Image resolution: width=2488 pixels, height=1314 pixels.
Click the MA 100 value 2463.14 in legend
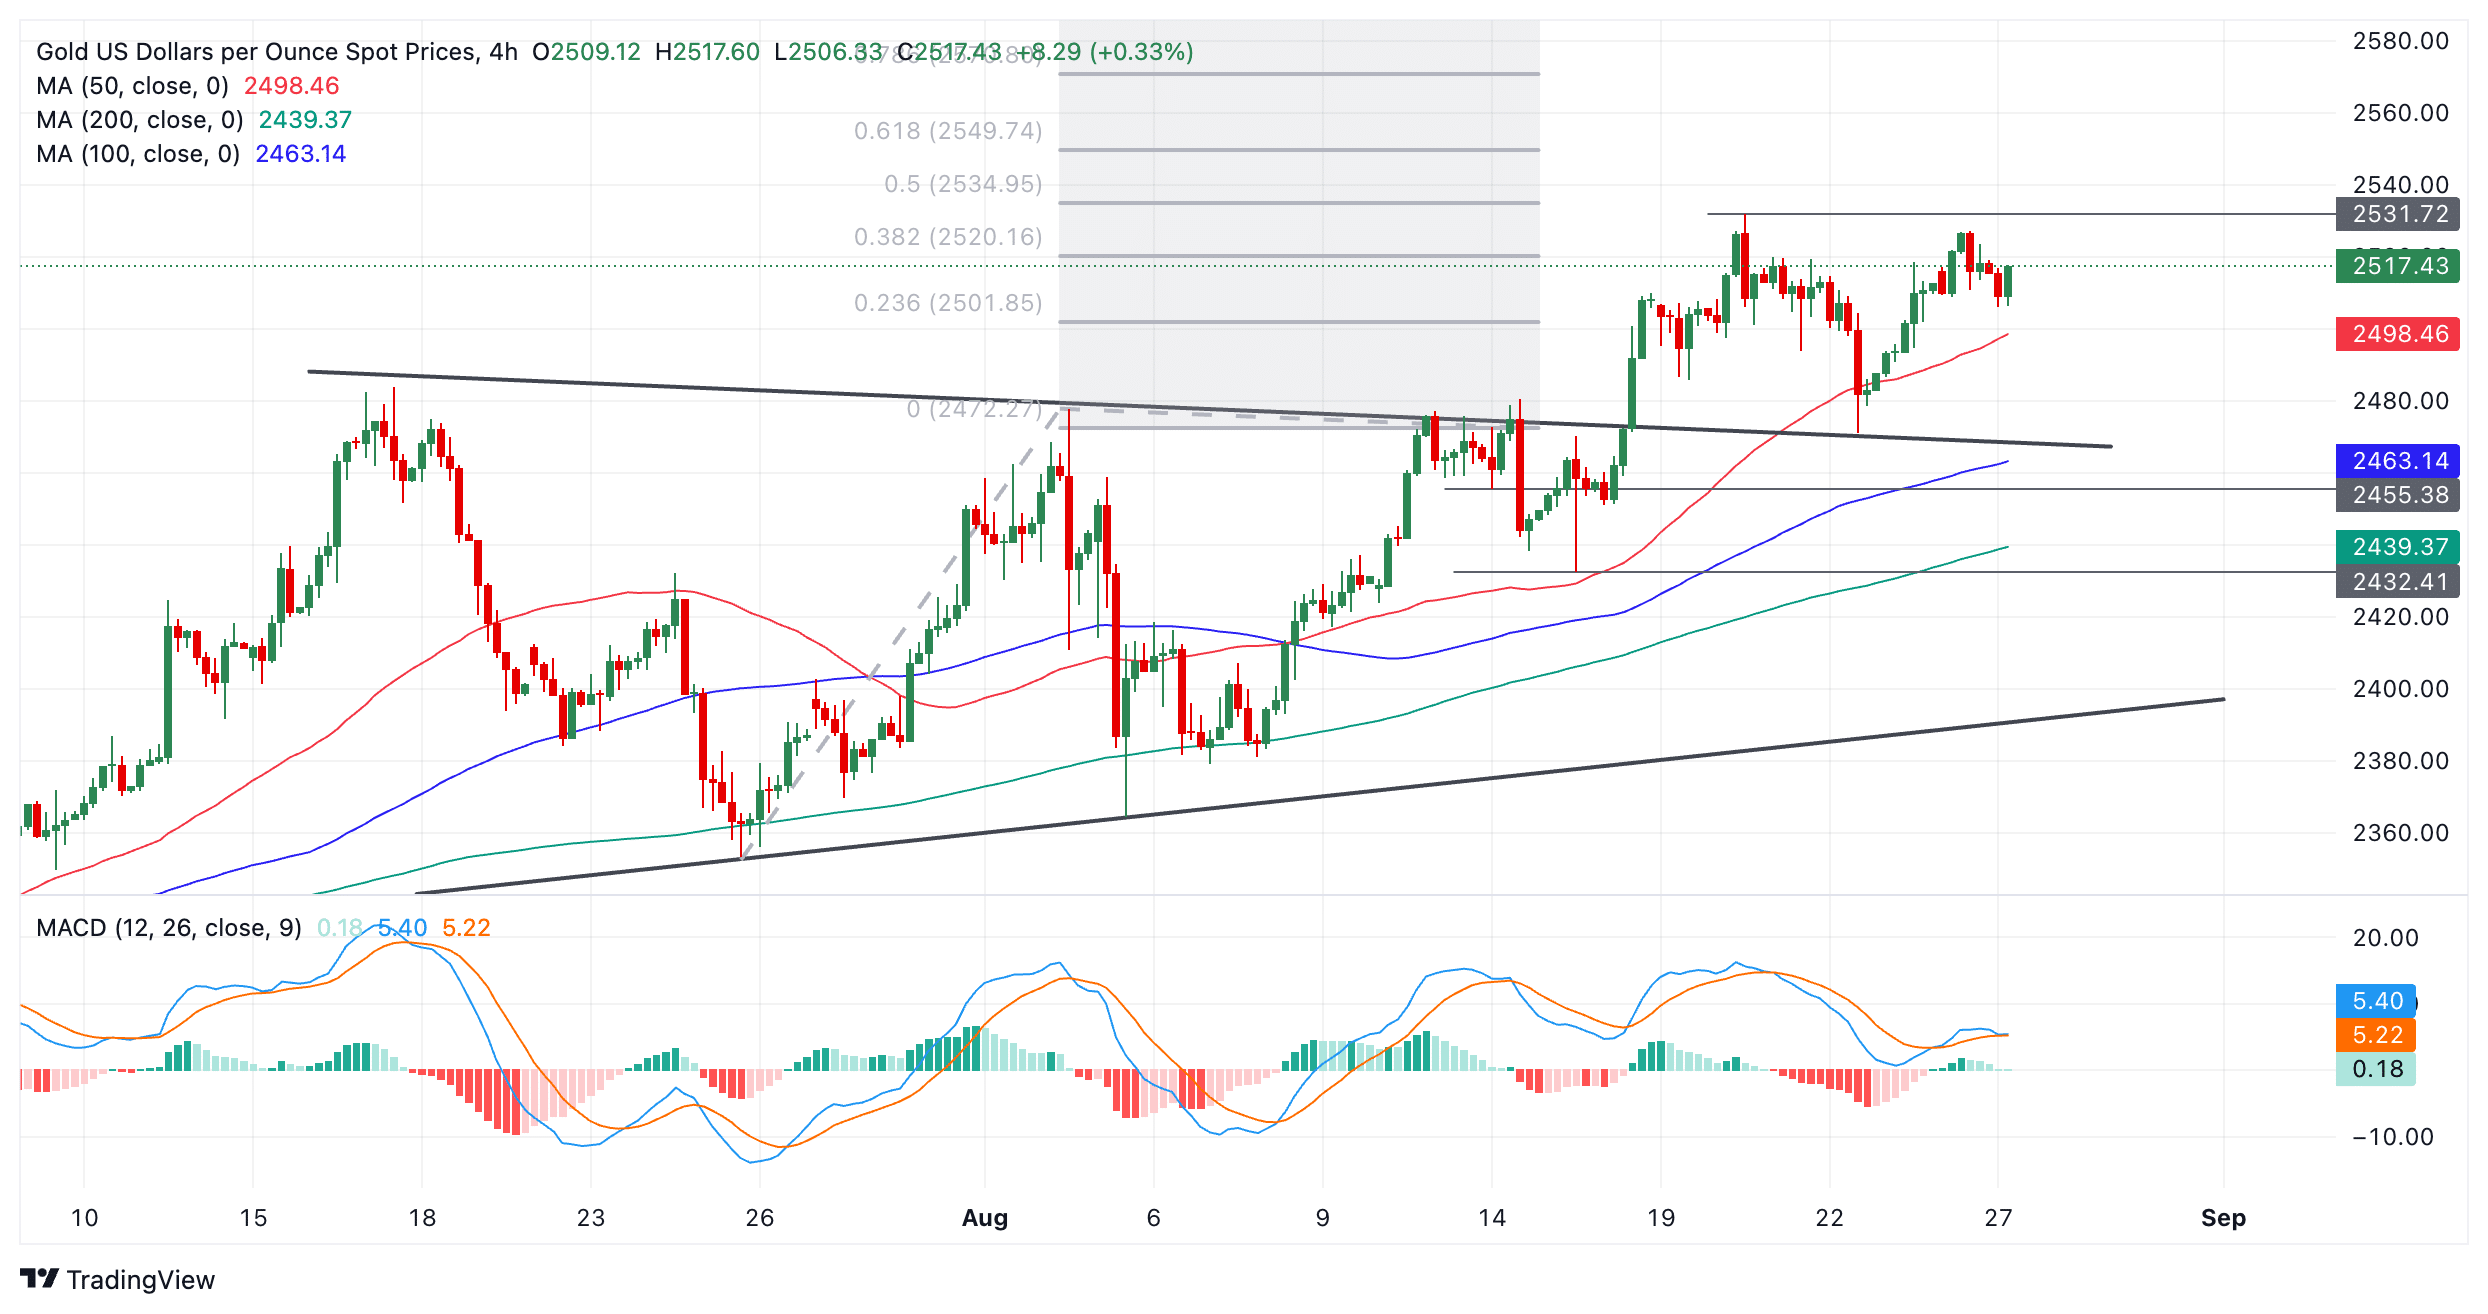(301, 154)
